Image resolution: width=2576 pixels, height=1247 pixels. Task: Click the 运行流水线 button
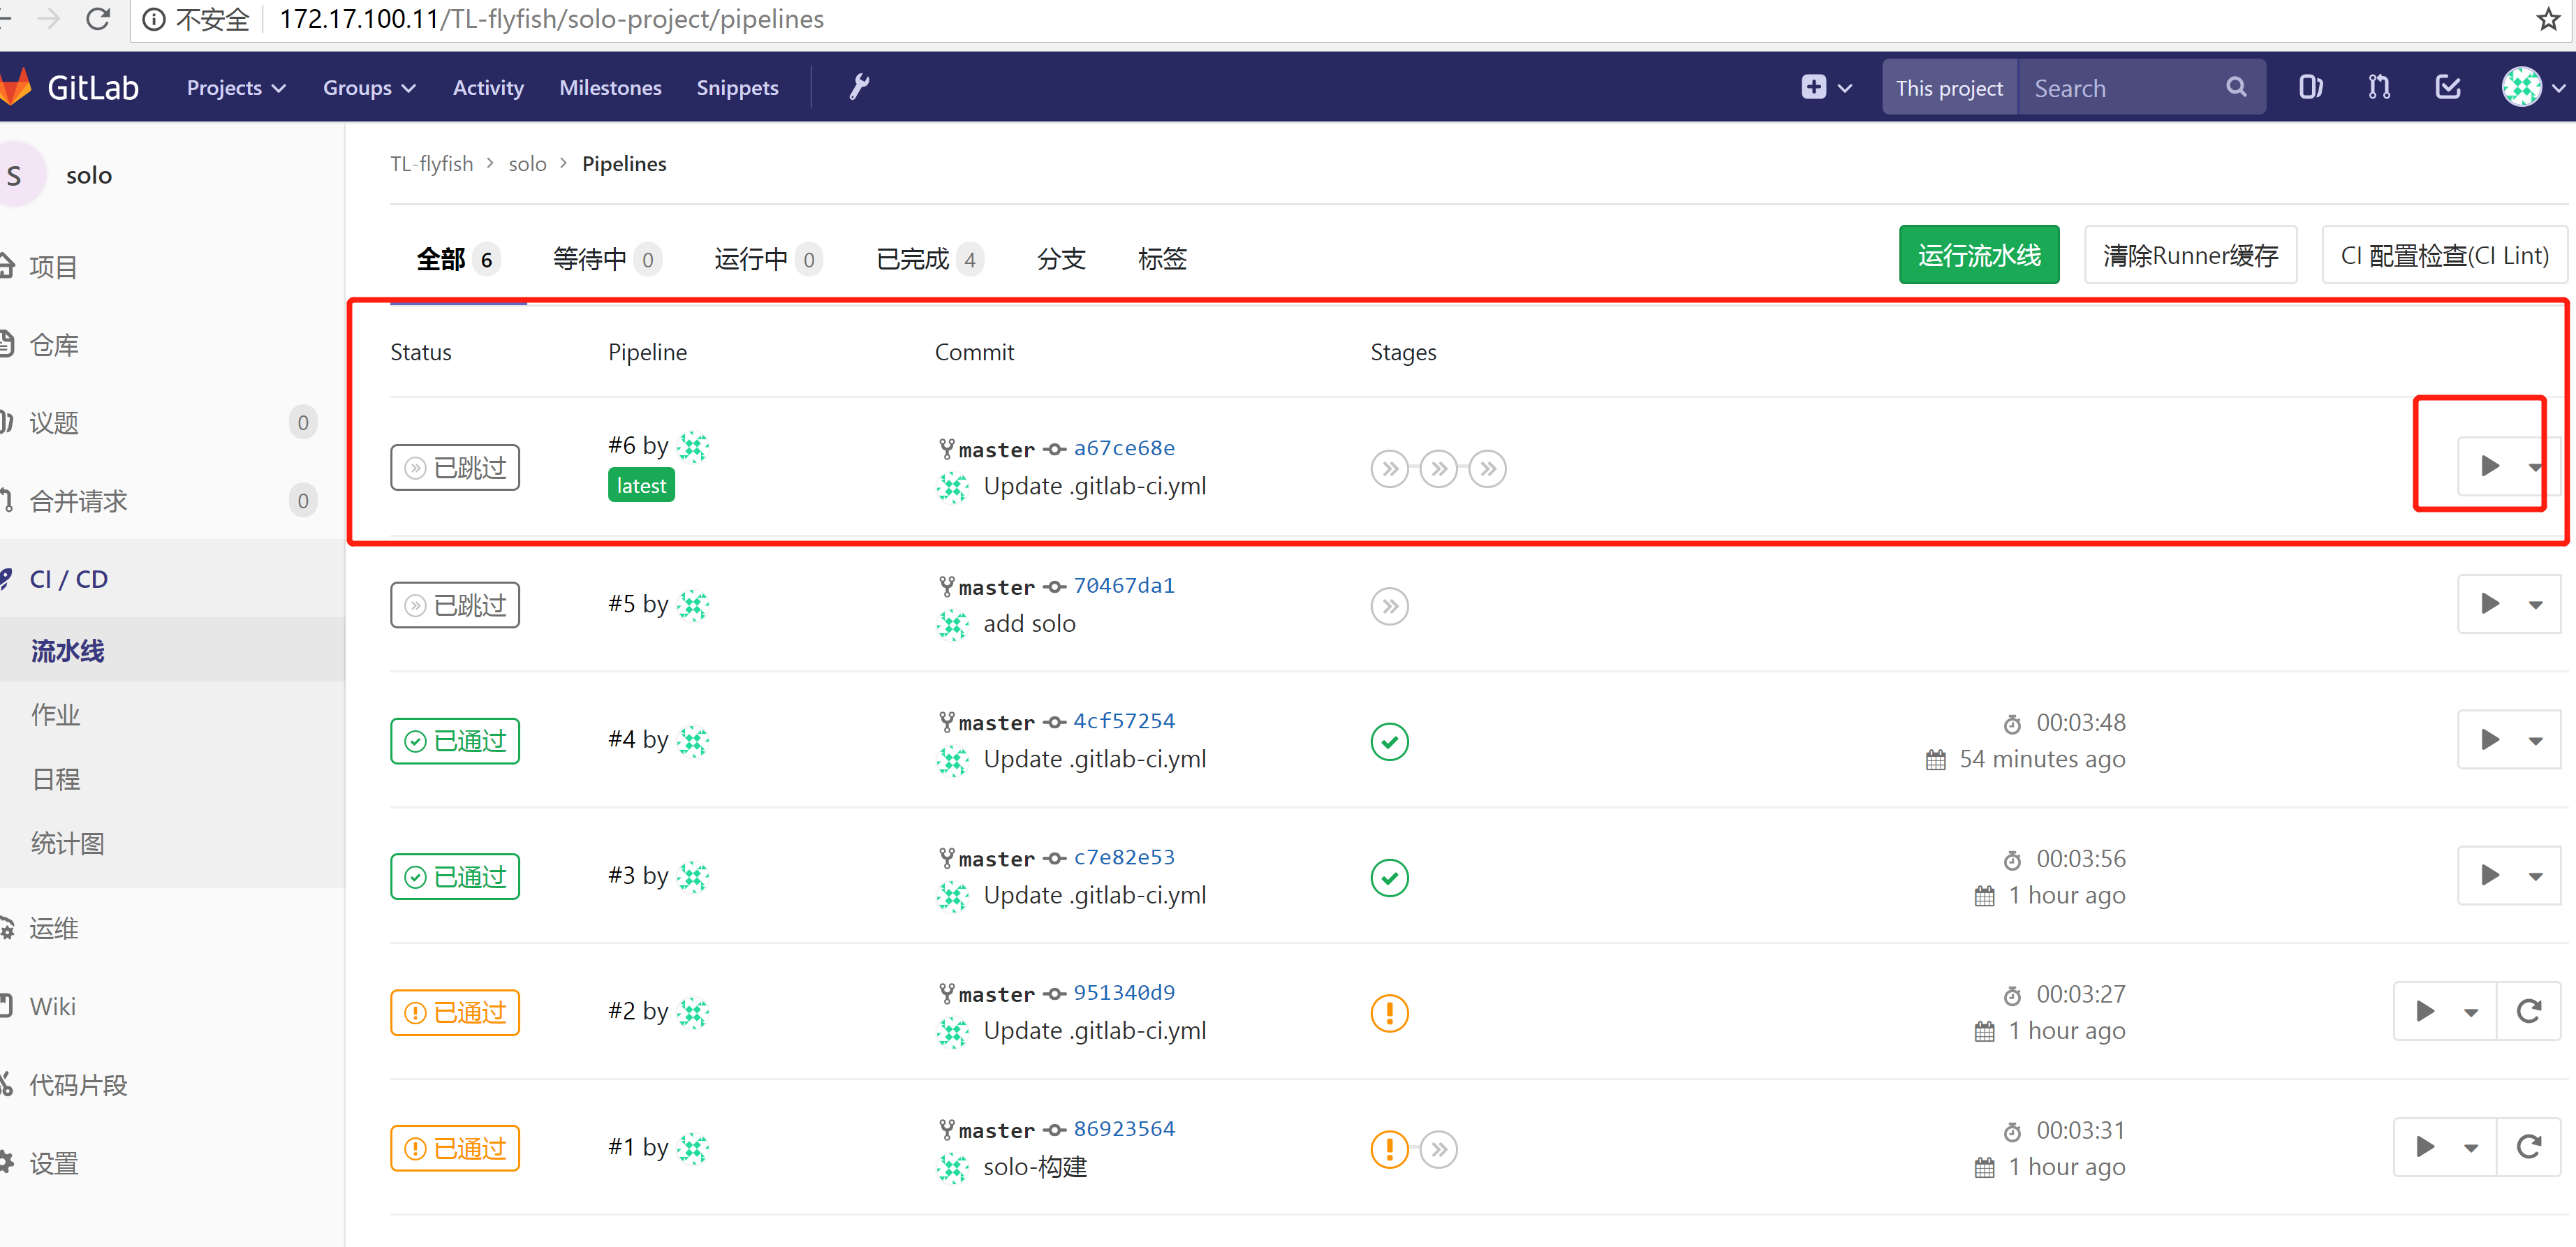point(1978,255)
